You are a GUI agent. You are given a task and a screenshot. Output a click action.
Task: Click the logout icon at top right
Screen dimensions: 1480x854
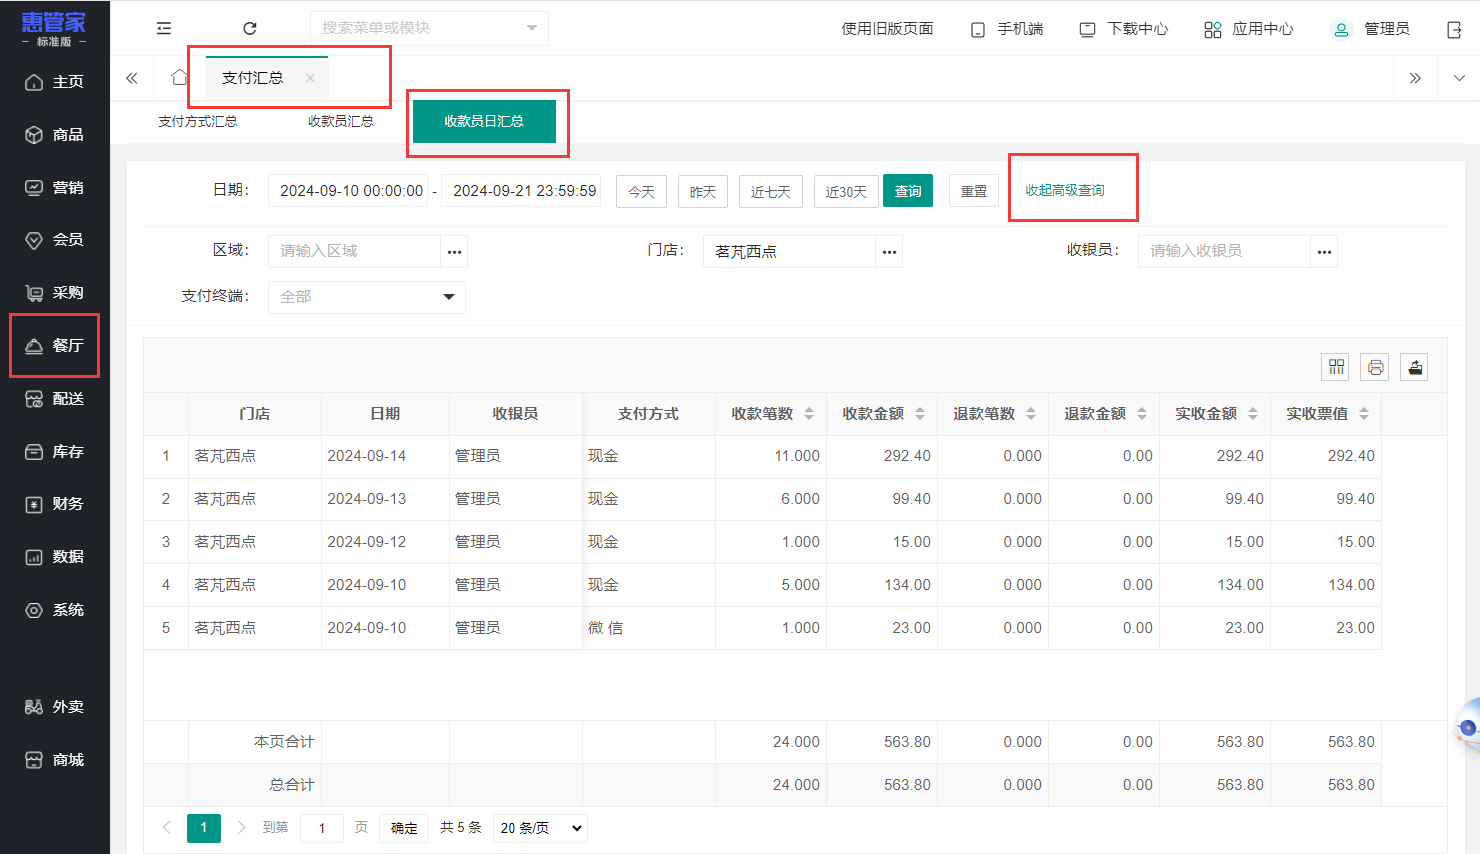[1454, 30]
